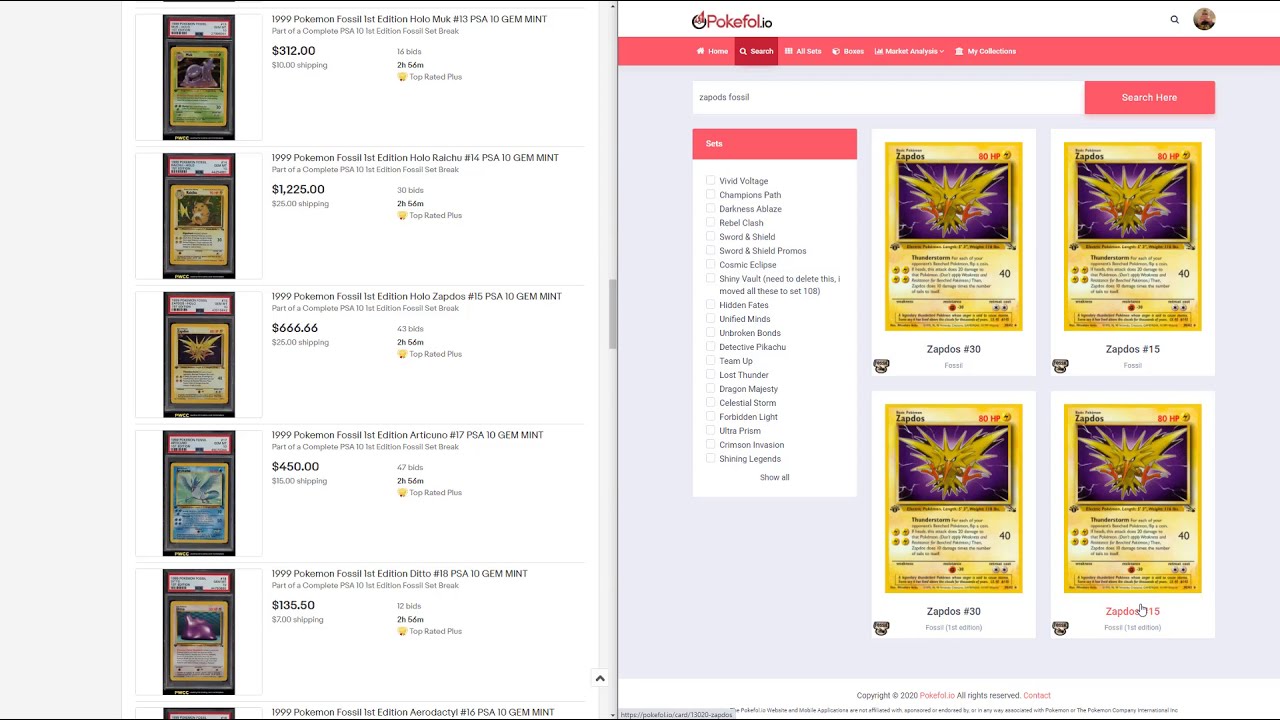Viewport: 1280px width, 720px height.
Task: View Articuno graded card thumbnail
Action: [x=199, y=493]
